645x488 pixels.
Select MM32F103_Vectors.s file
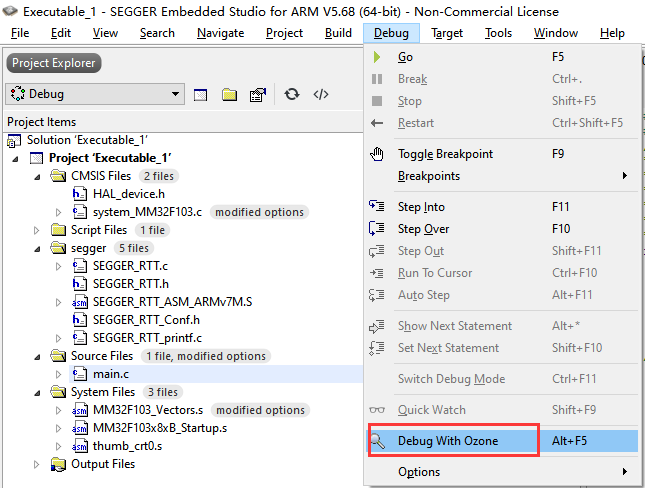point(148,410)
